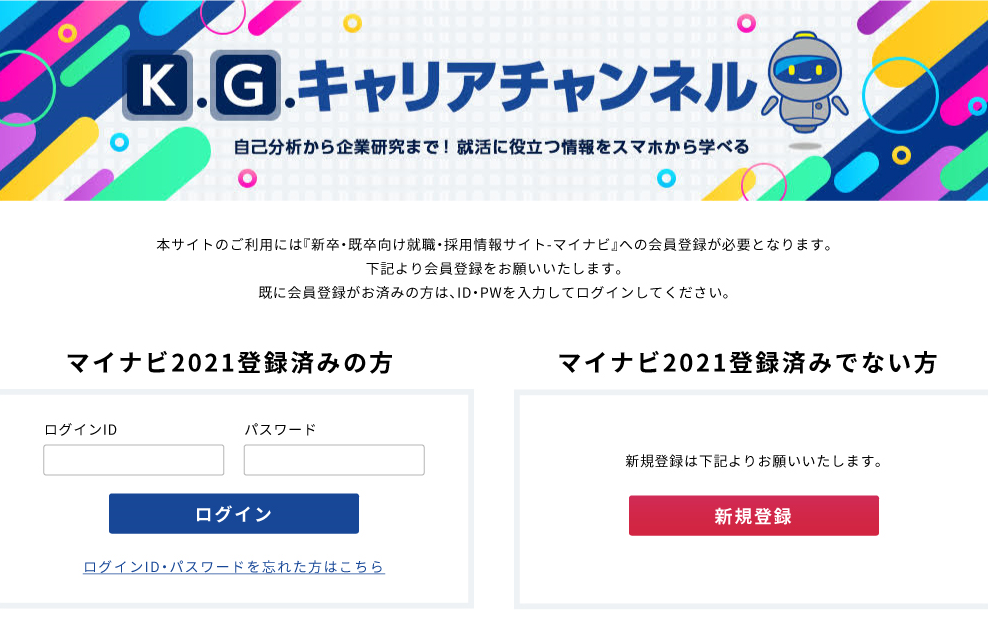The width and height of the screenshot is (988, 617).
Task: Open 新規登録 to create a new account
Action: (x=753, y=515)
